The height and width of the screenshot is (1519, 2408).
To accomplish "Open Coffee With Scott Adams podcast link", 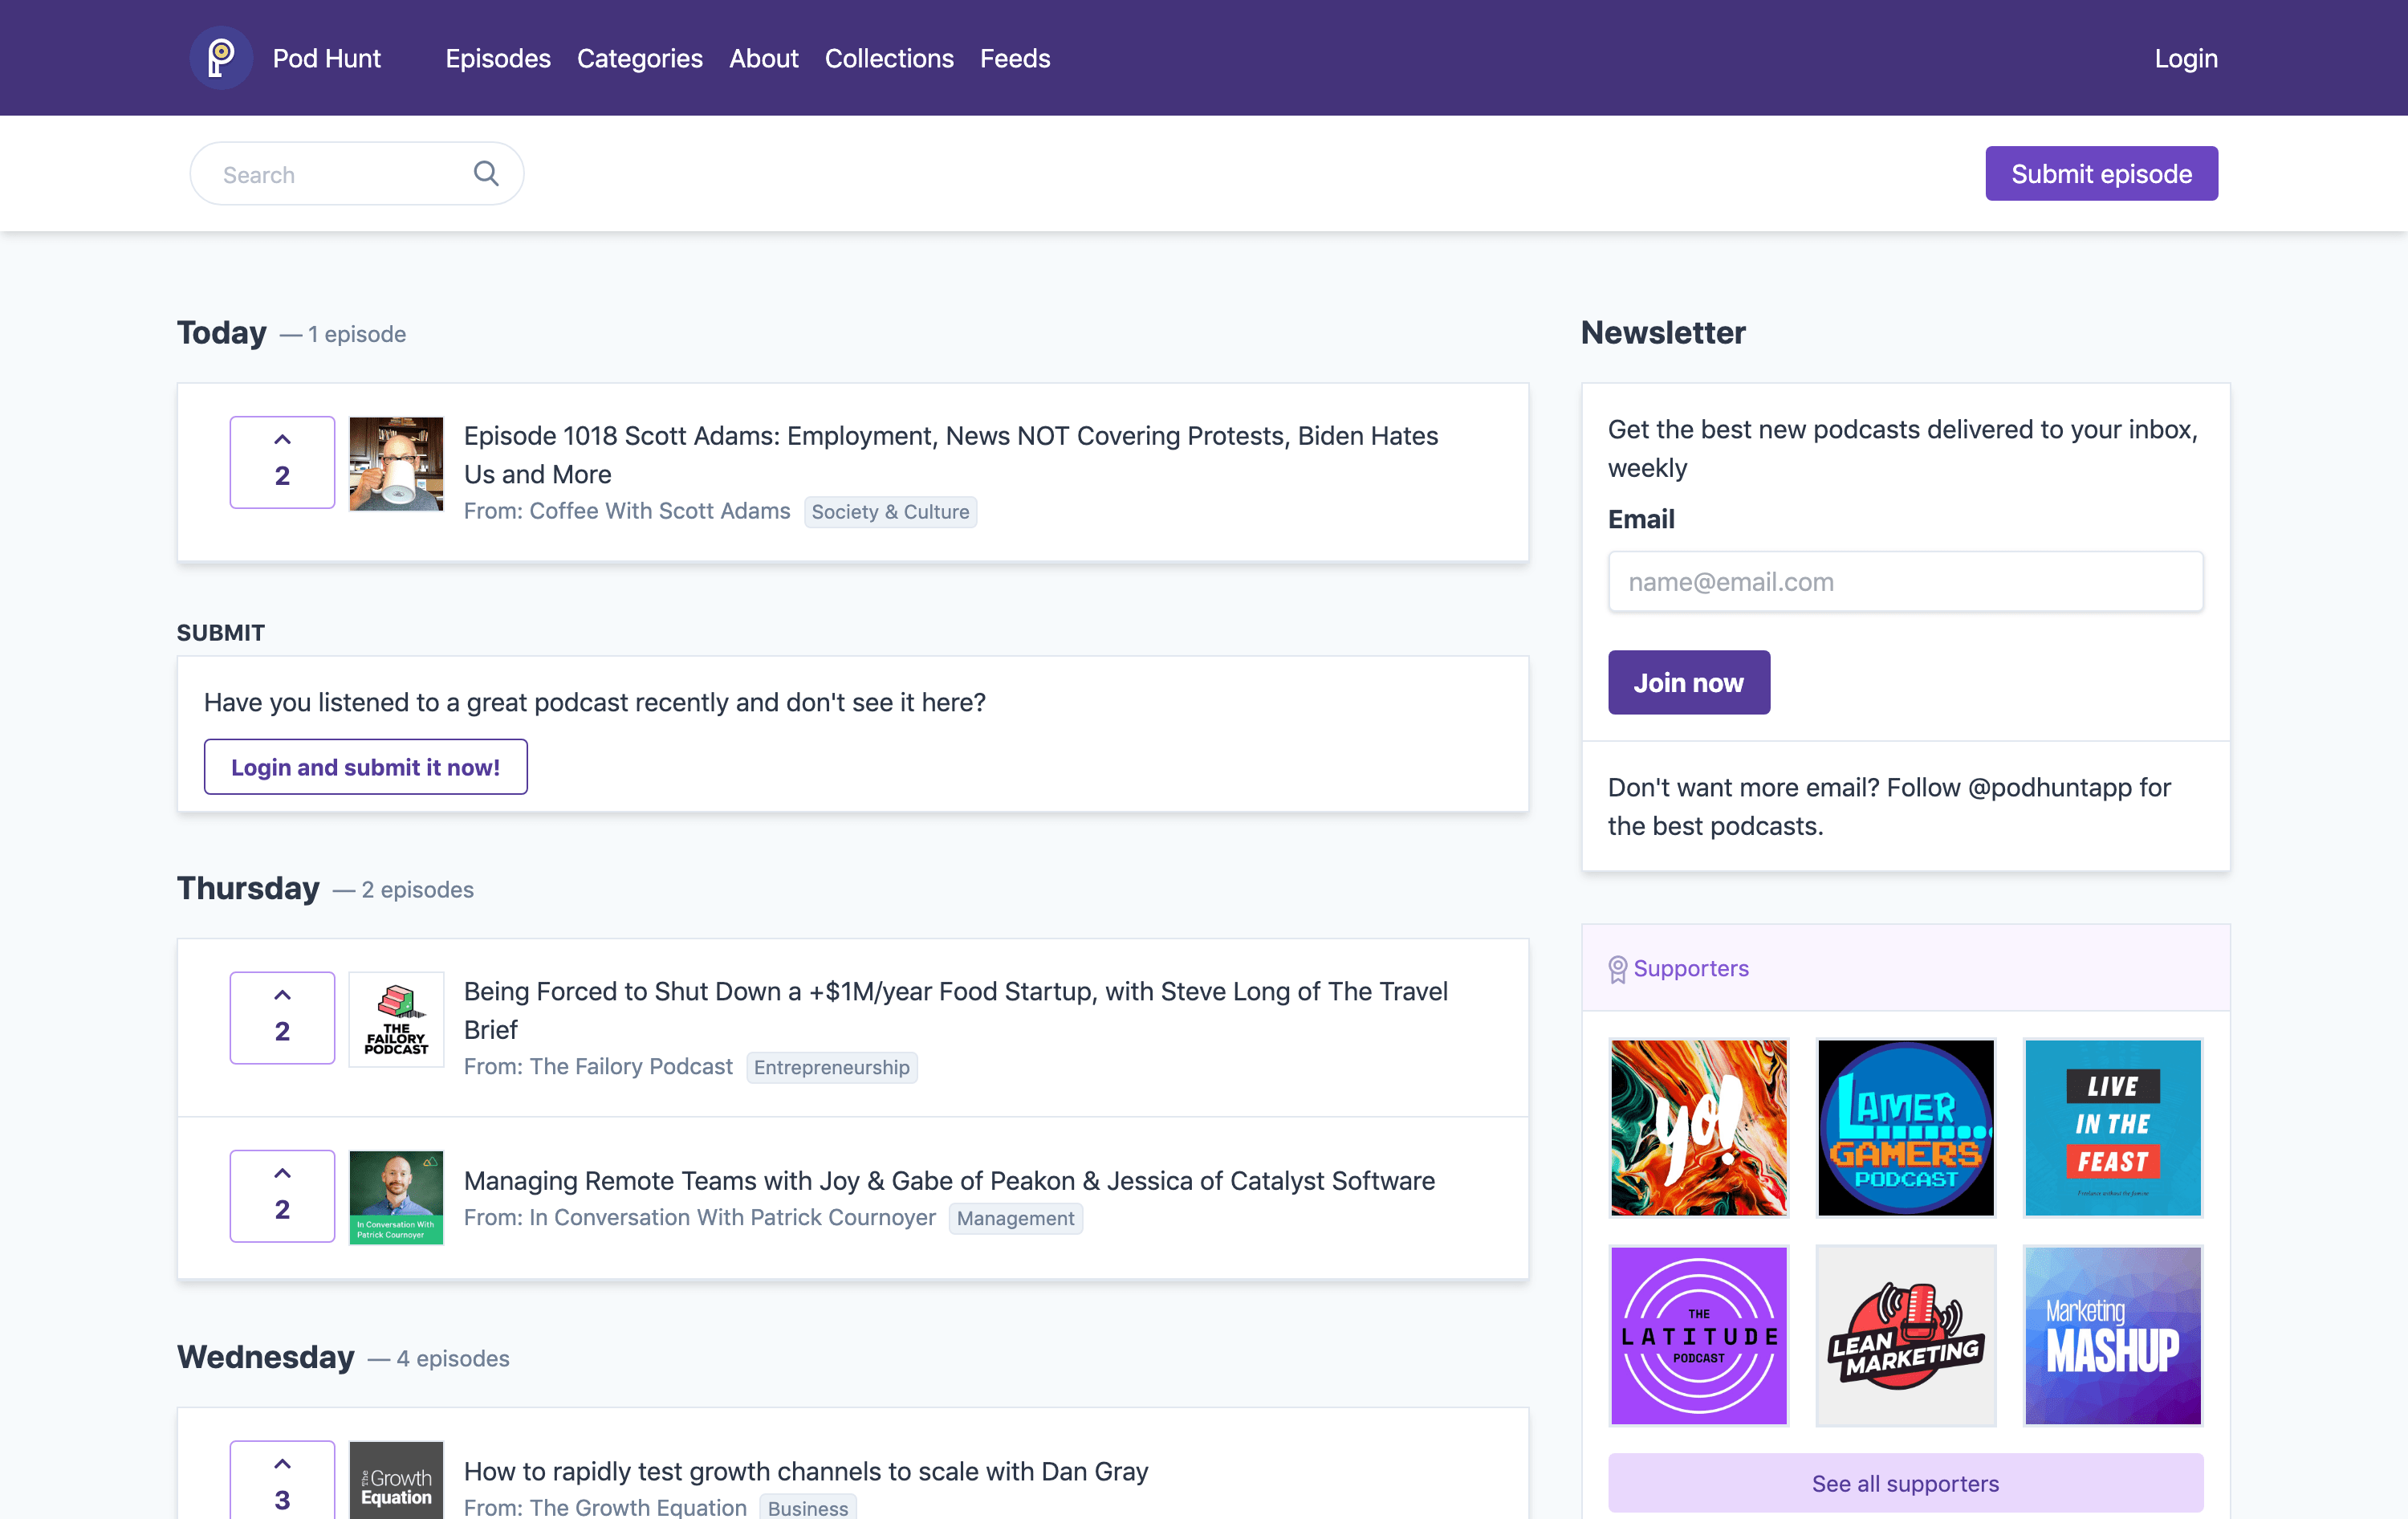I will [x=659, y=510].
